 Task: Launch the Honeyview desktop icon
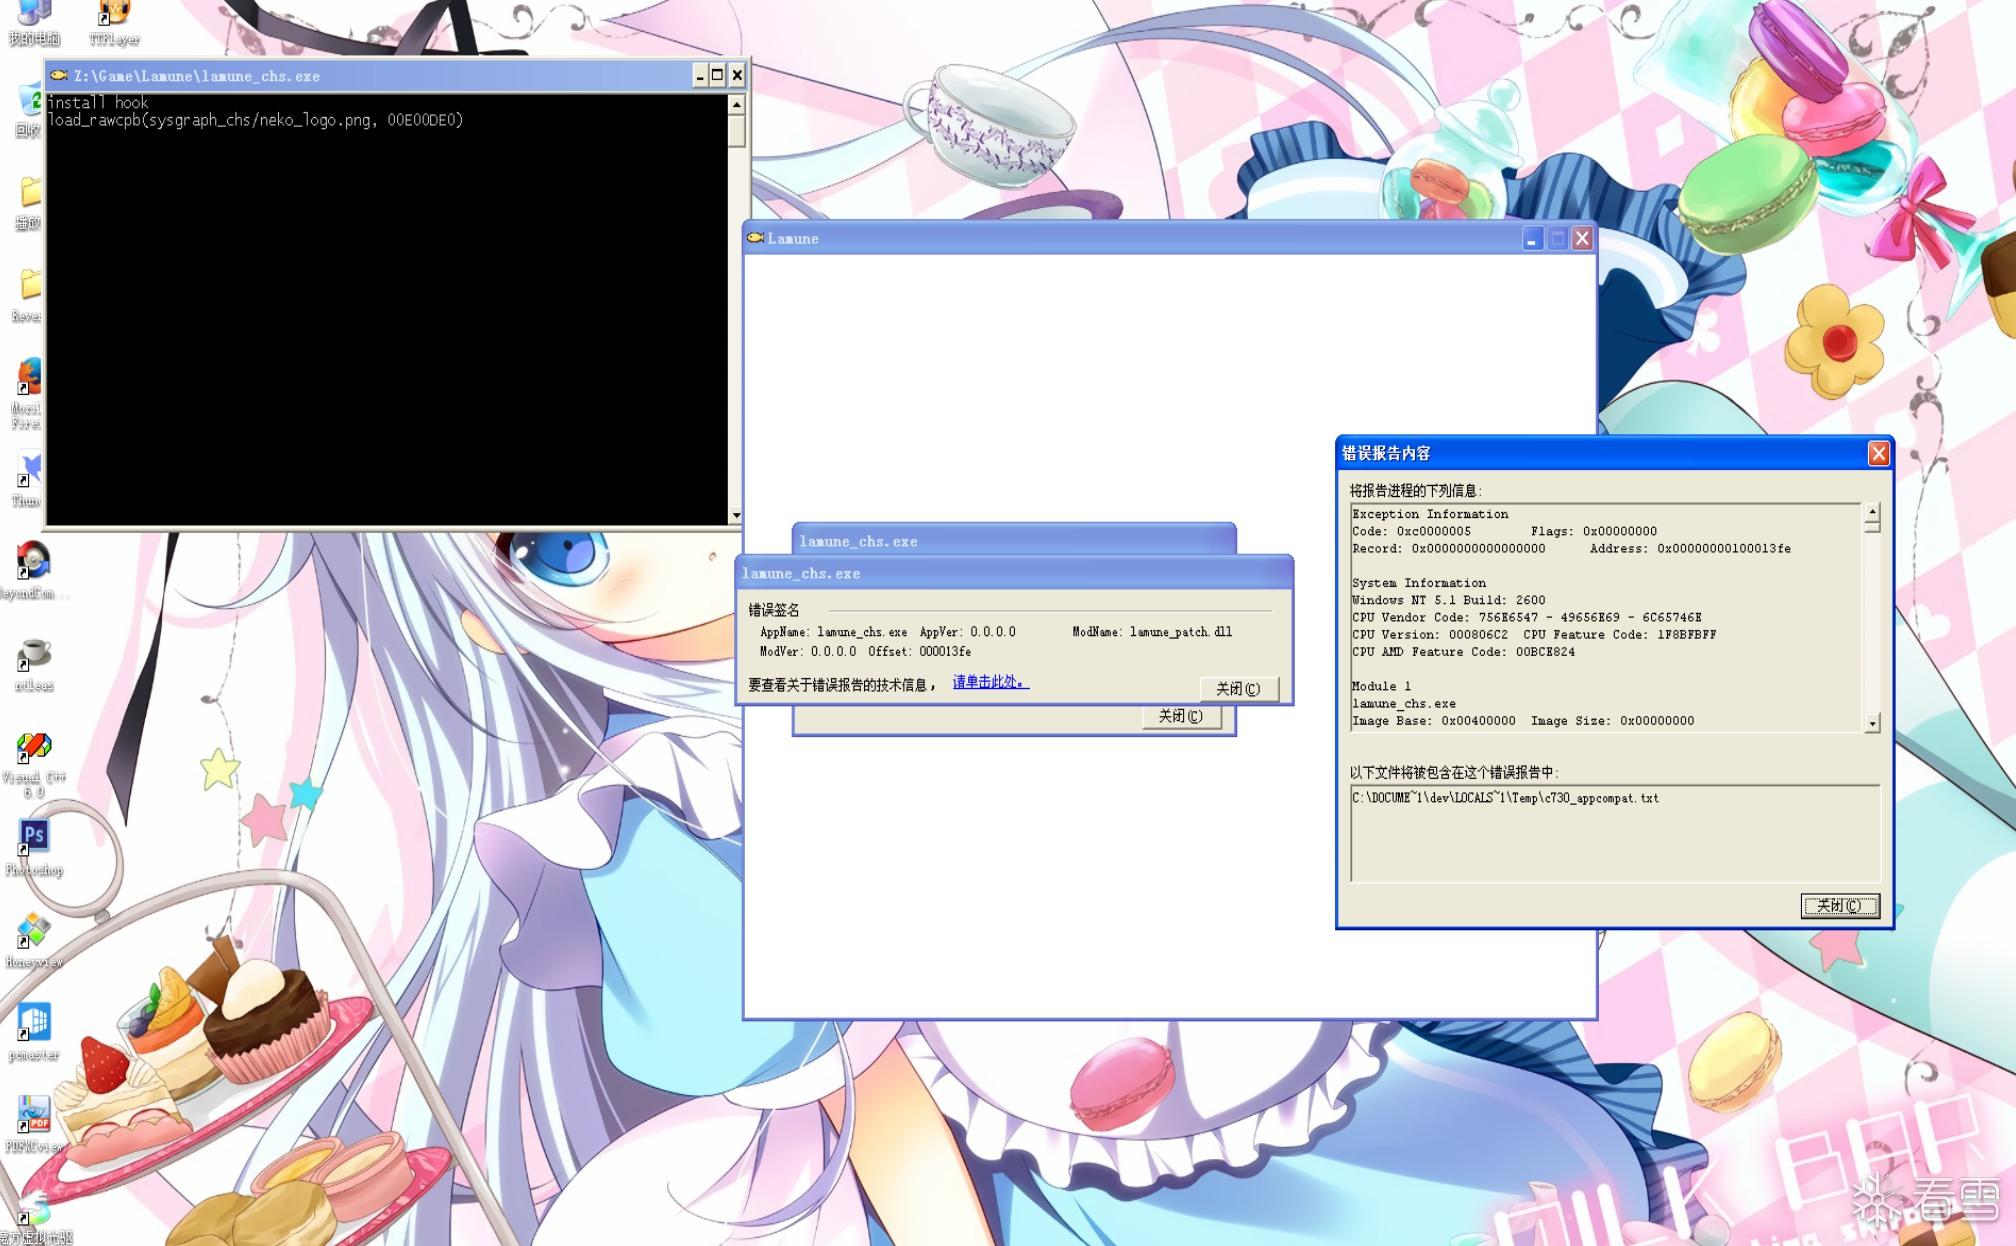point(34,930)
